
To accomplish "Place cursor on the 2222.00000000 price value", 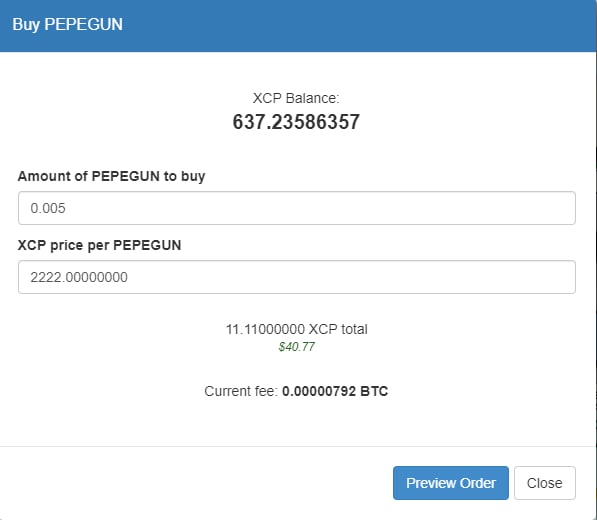I will [x=79, y=277].
